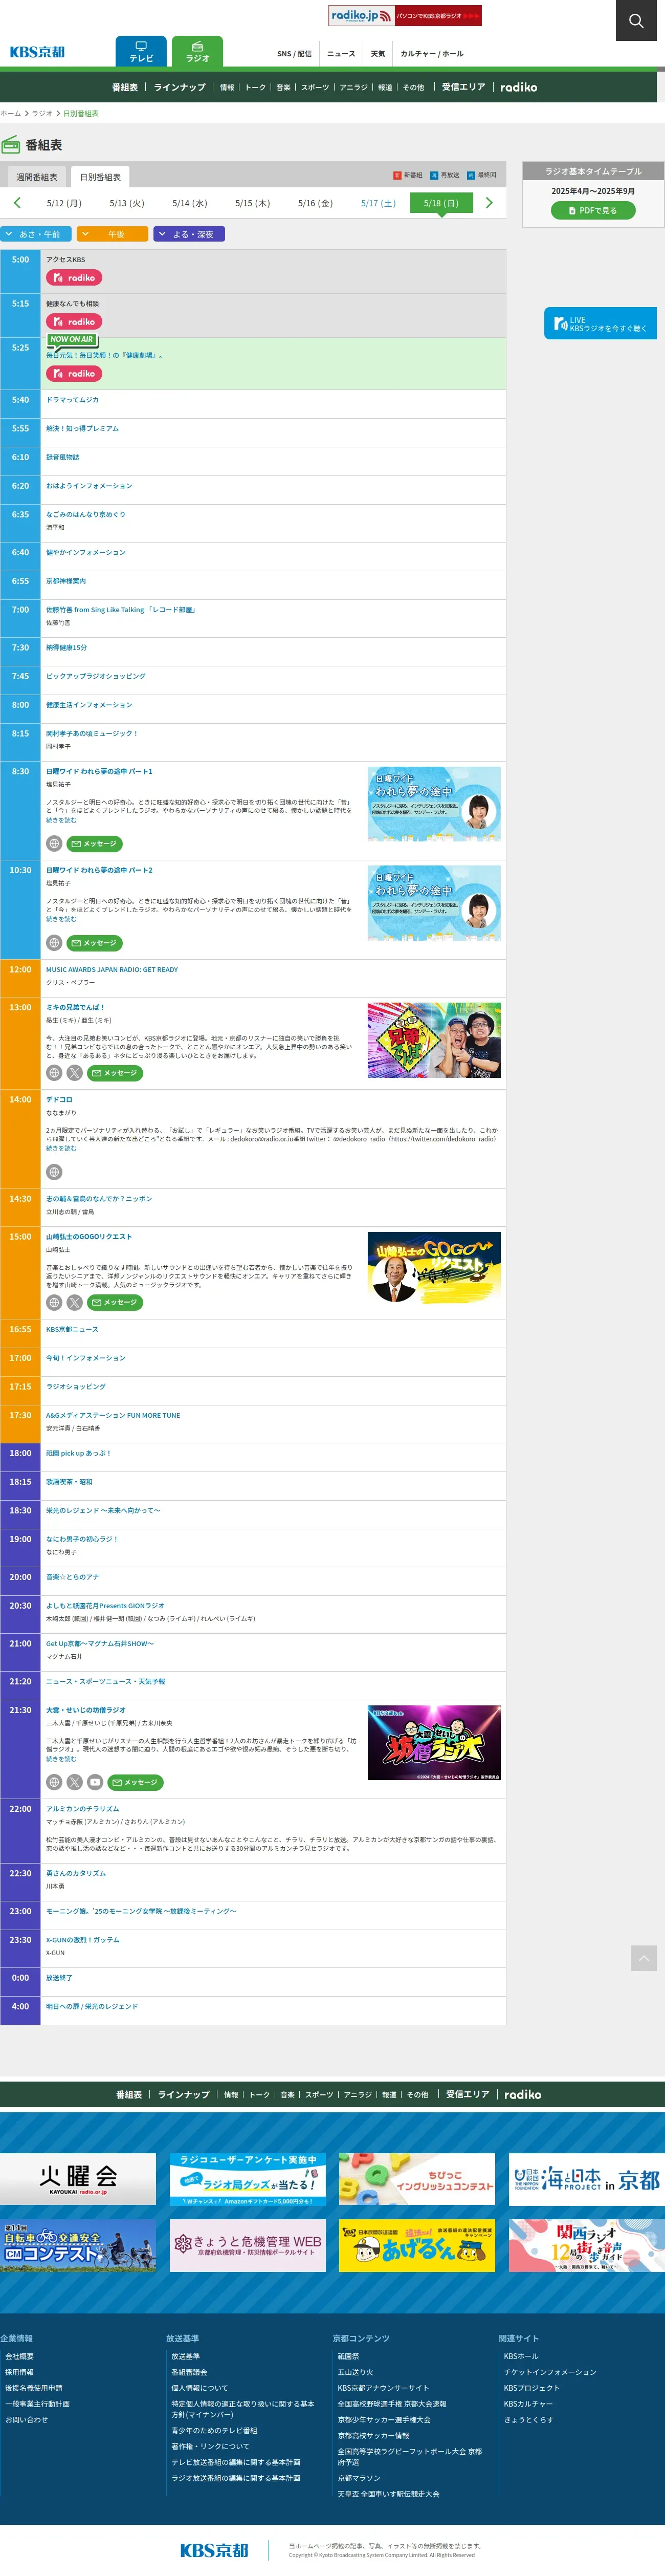Open 坊僧ラジオ thumbnail image
This screenshot has height=2576, width=665.
point(434,1743)
